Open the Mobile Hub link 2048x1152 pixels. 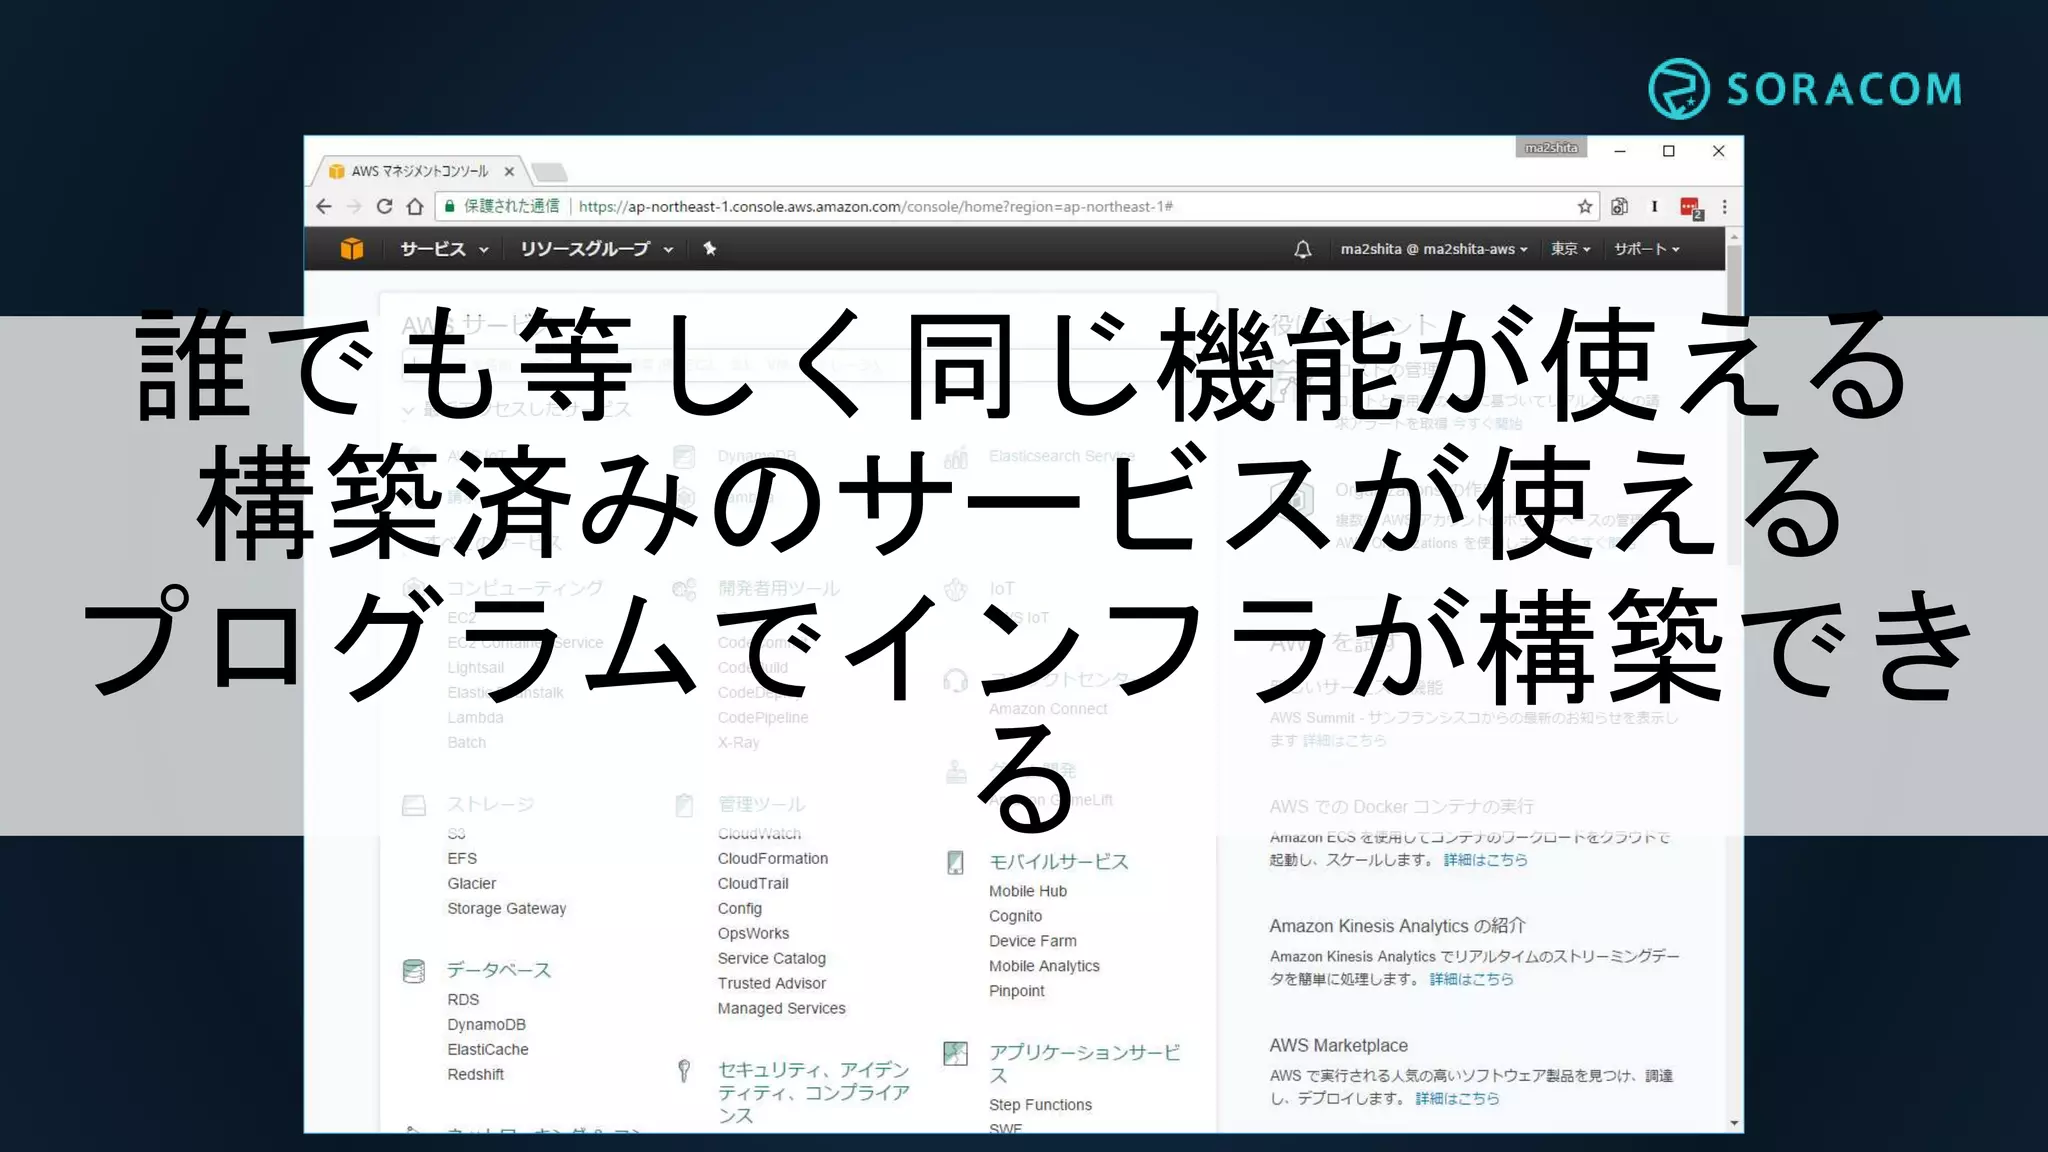1027,892
